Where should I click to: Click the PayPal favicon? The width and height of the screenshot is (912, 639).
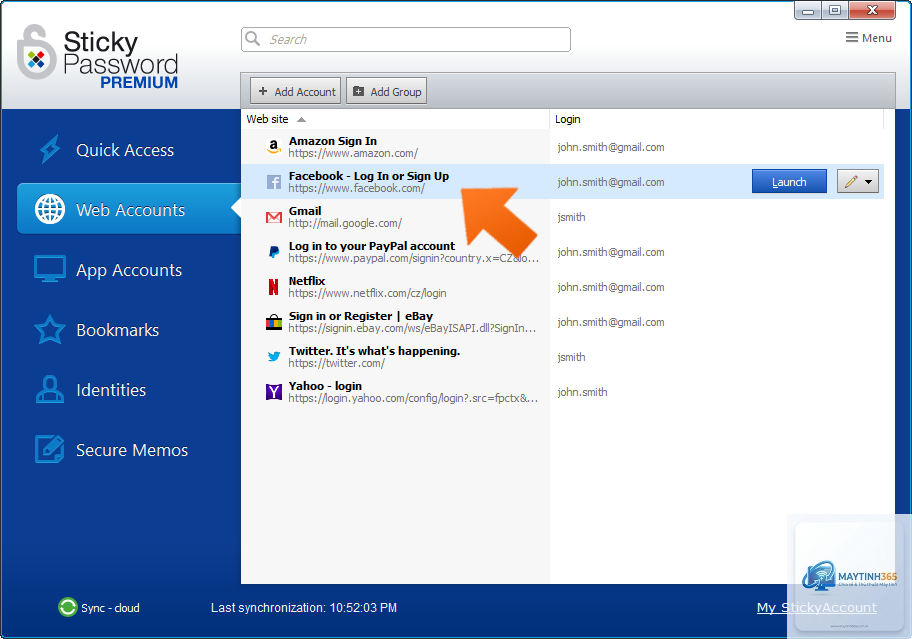(x=273, y=252)
